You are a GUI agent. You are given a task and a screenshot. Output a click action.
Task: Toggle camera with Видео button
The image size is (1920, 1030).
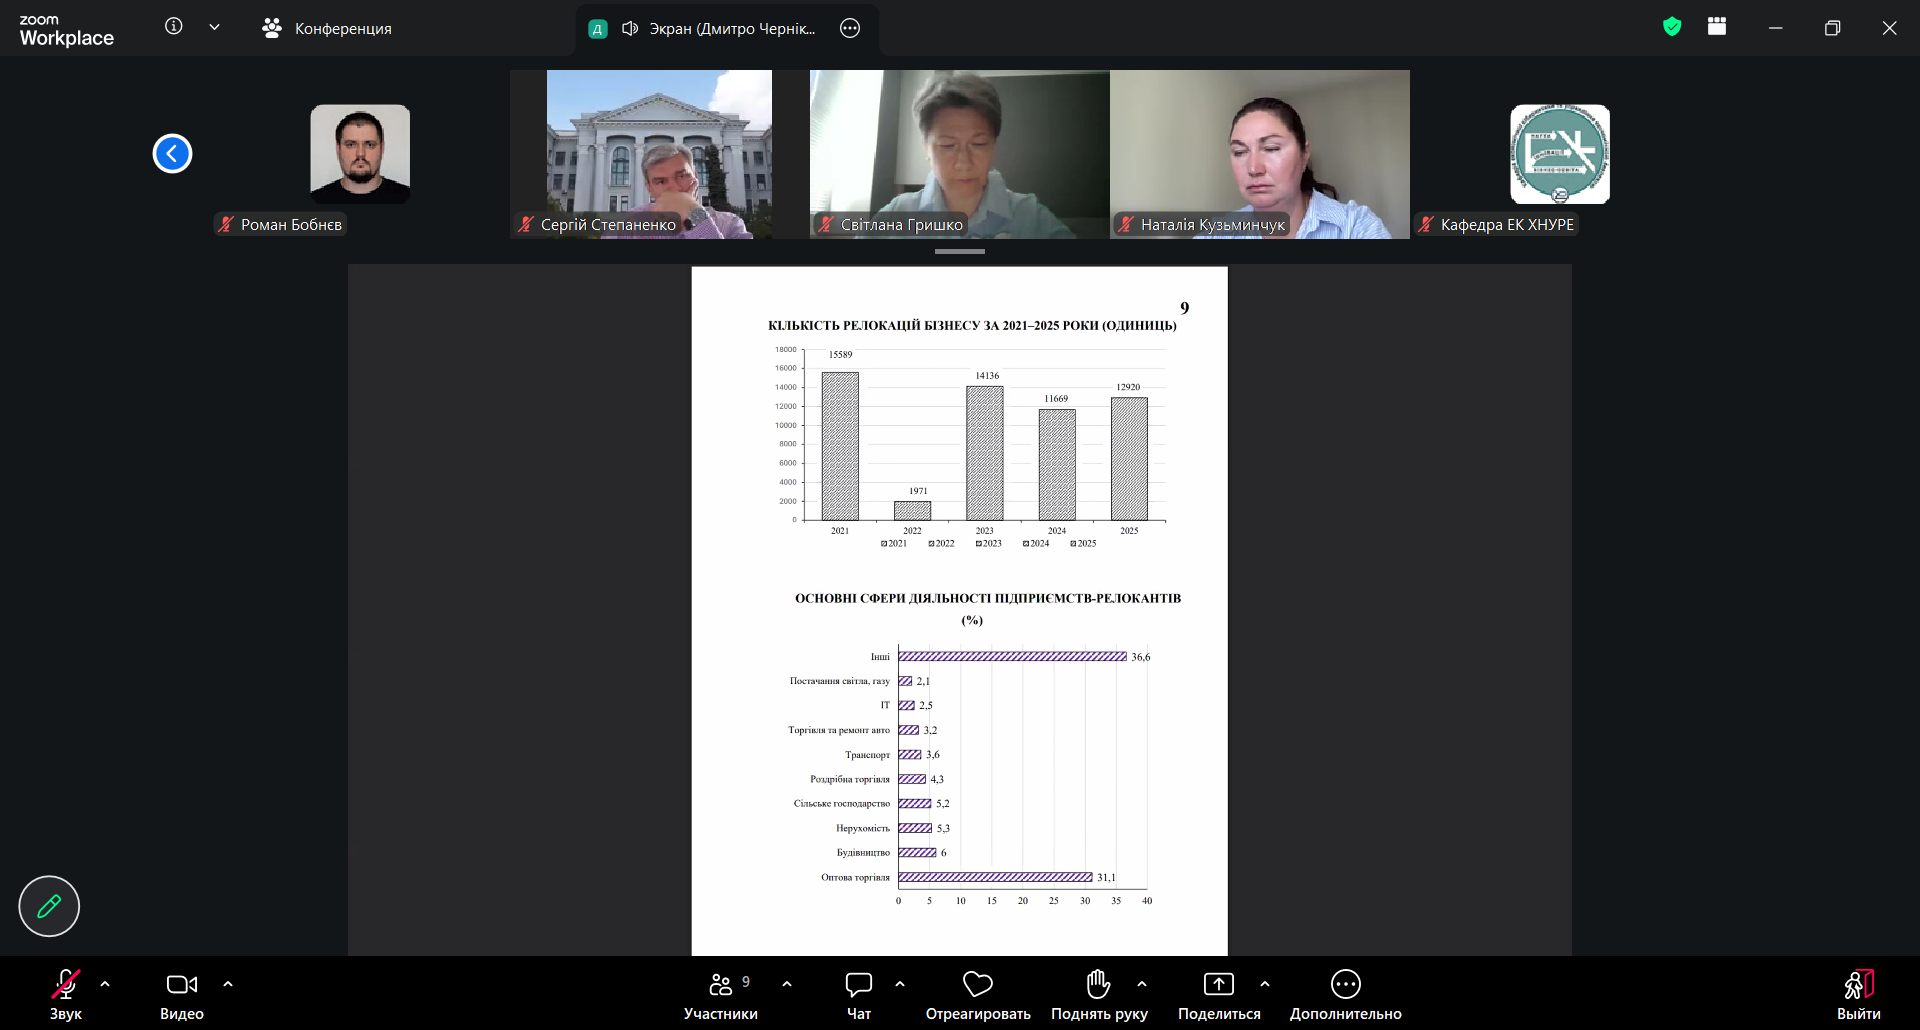tap(182, 996)
